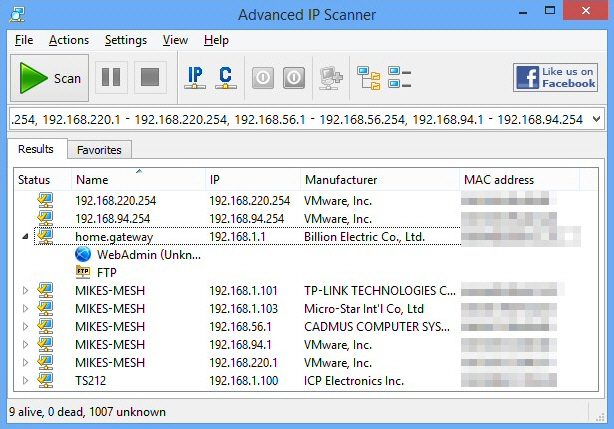
Task: Click into the IP range input field
Action: pyautogui.click(x=300, y=119)
